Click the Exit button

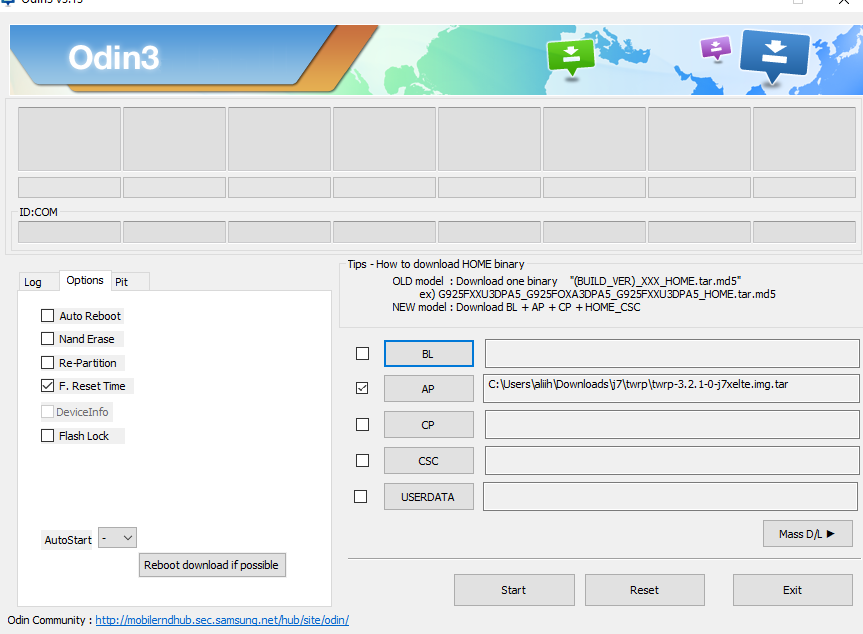pos(793,590)
